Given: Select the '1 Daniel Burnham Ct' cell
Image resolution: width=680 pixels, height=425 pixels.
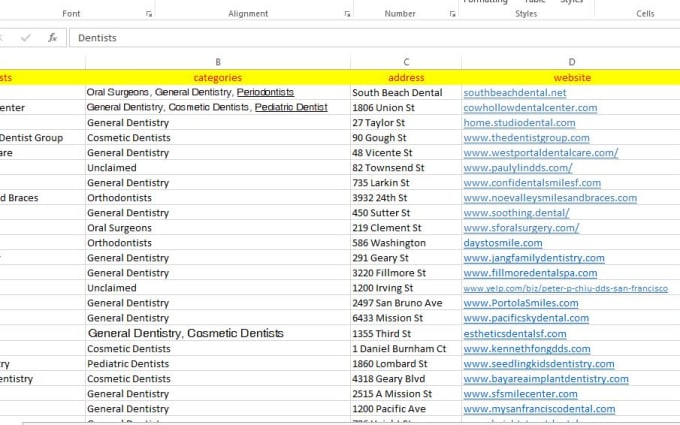Looking at the screenshot, I should (x=406, y=349).
